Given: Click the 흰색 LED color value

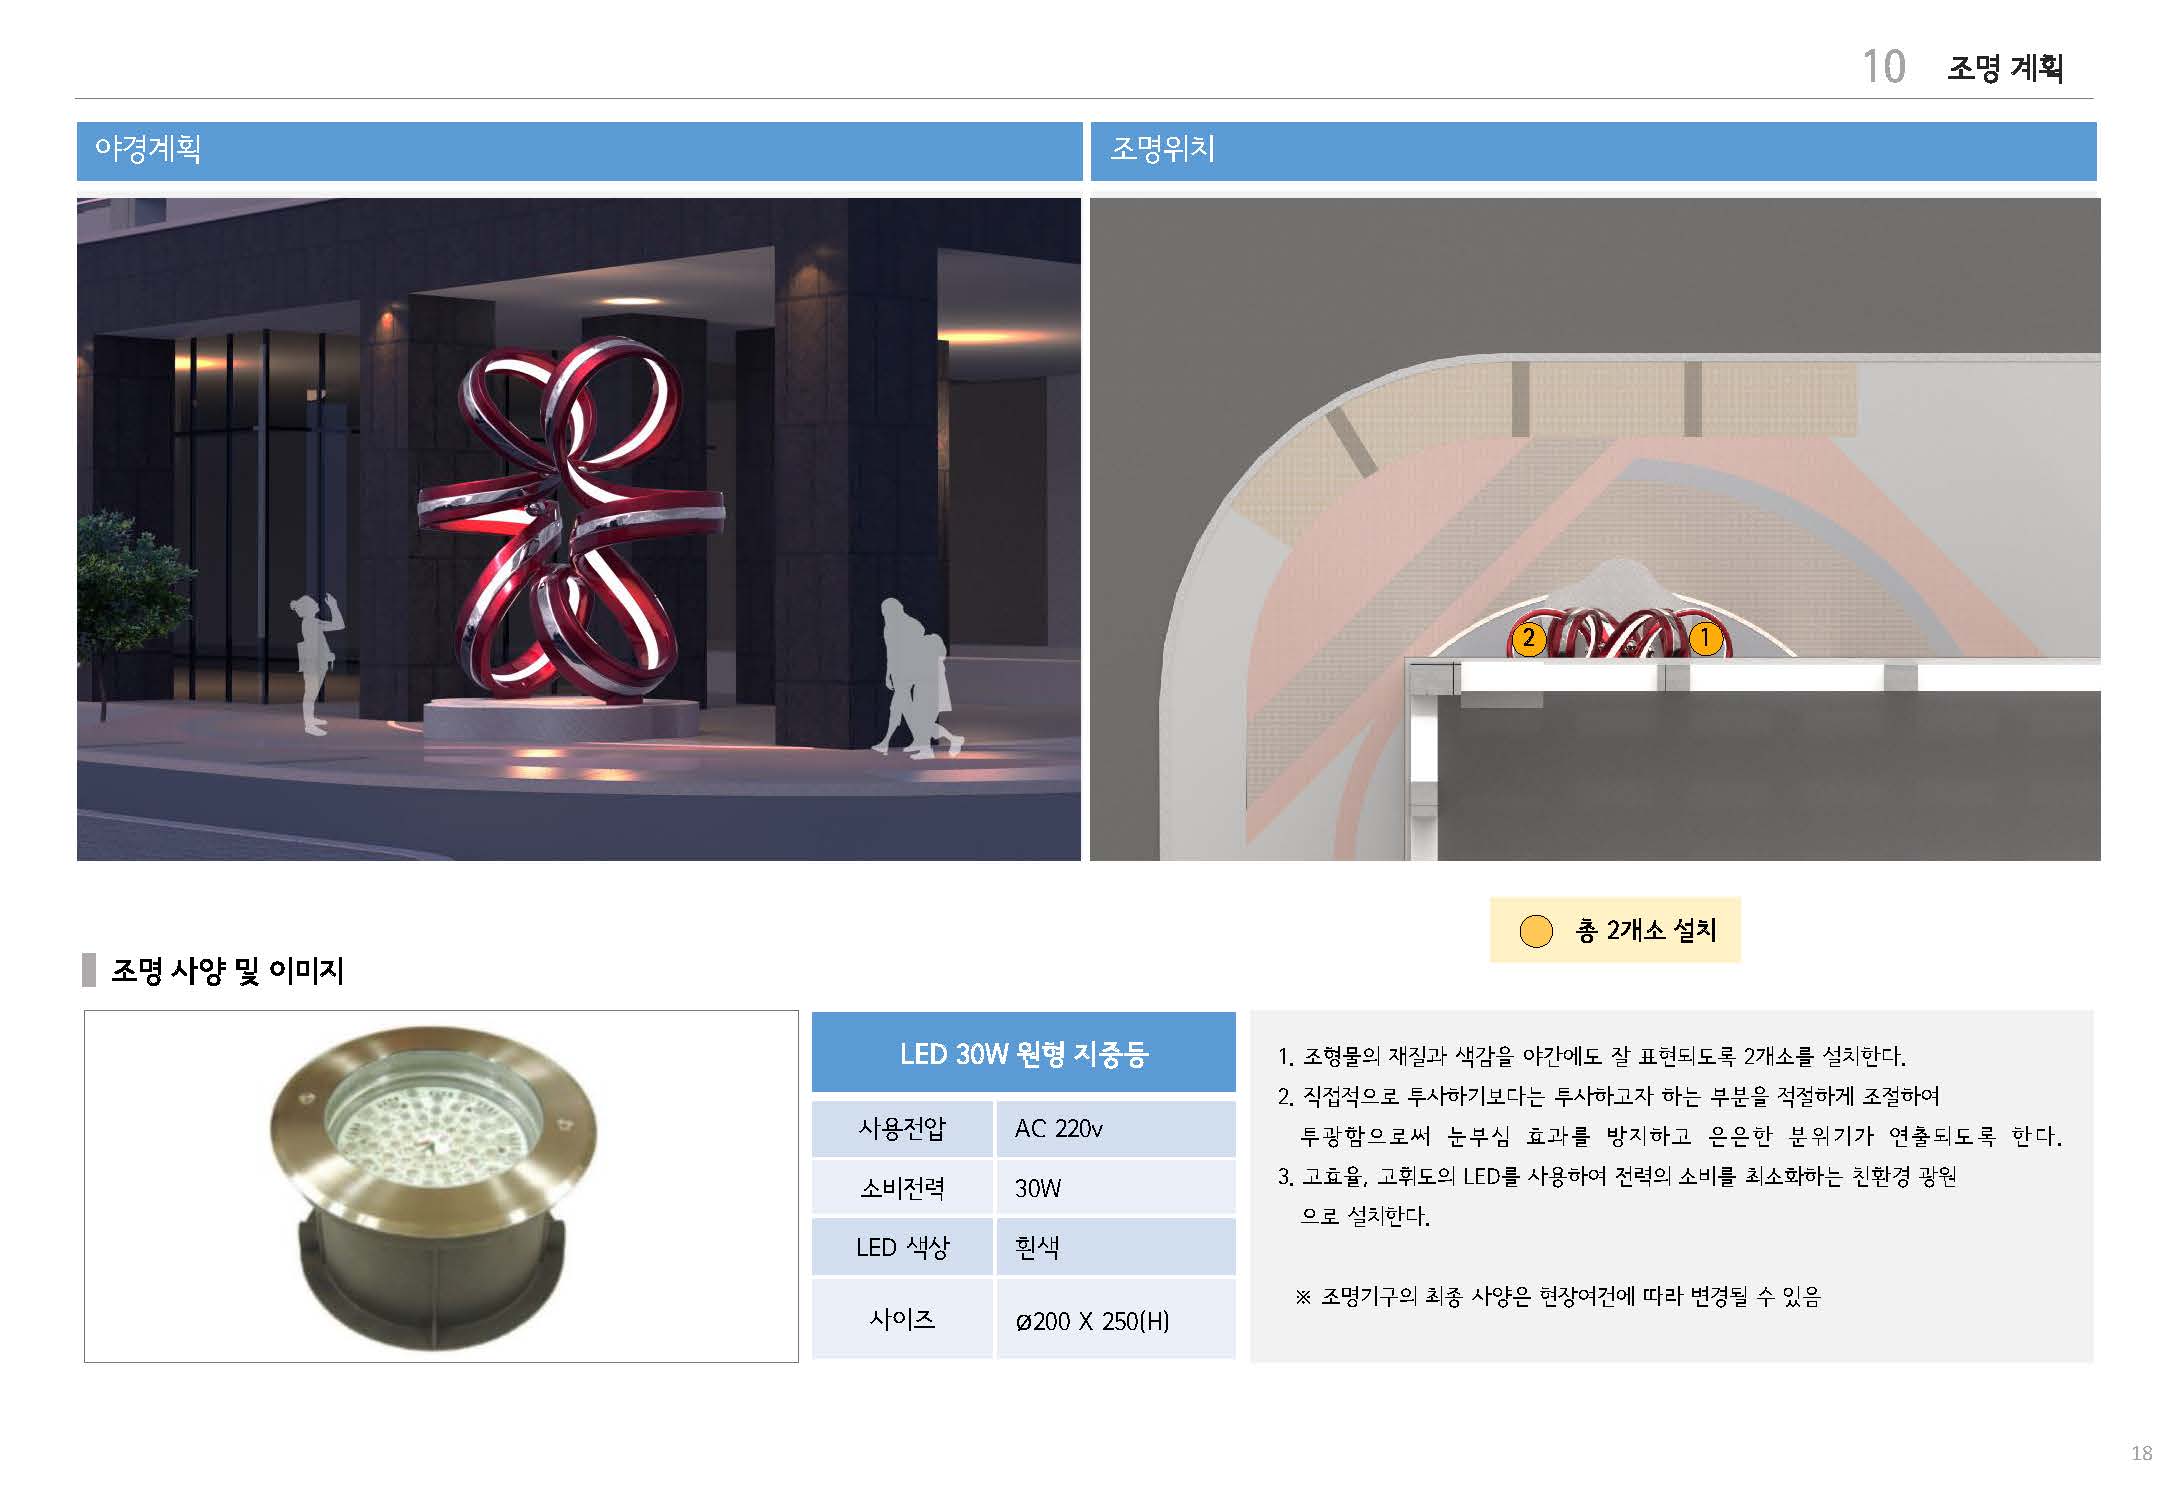Looking at the screenshot, I should (x=1036, y=1247).
